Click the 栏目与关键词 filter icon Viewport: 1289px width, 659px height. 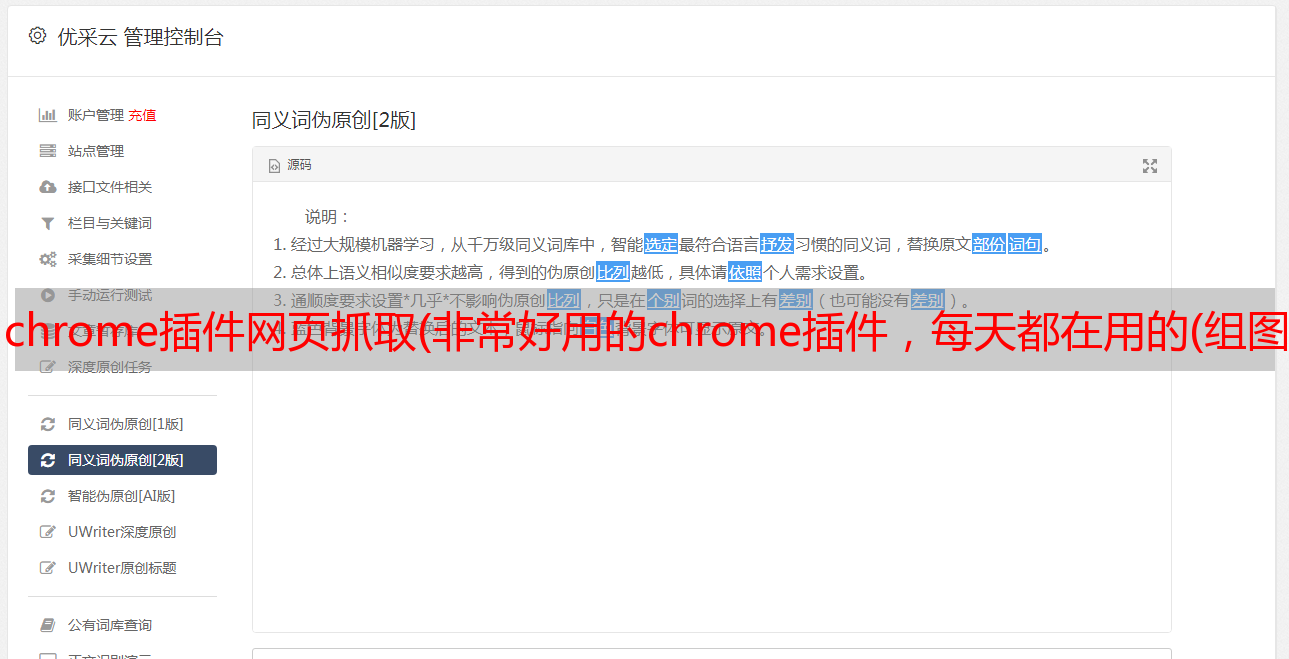pos(47,223)
